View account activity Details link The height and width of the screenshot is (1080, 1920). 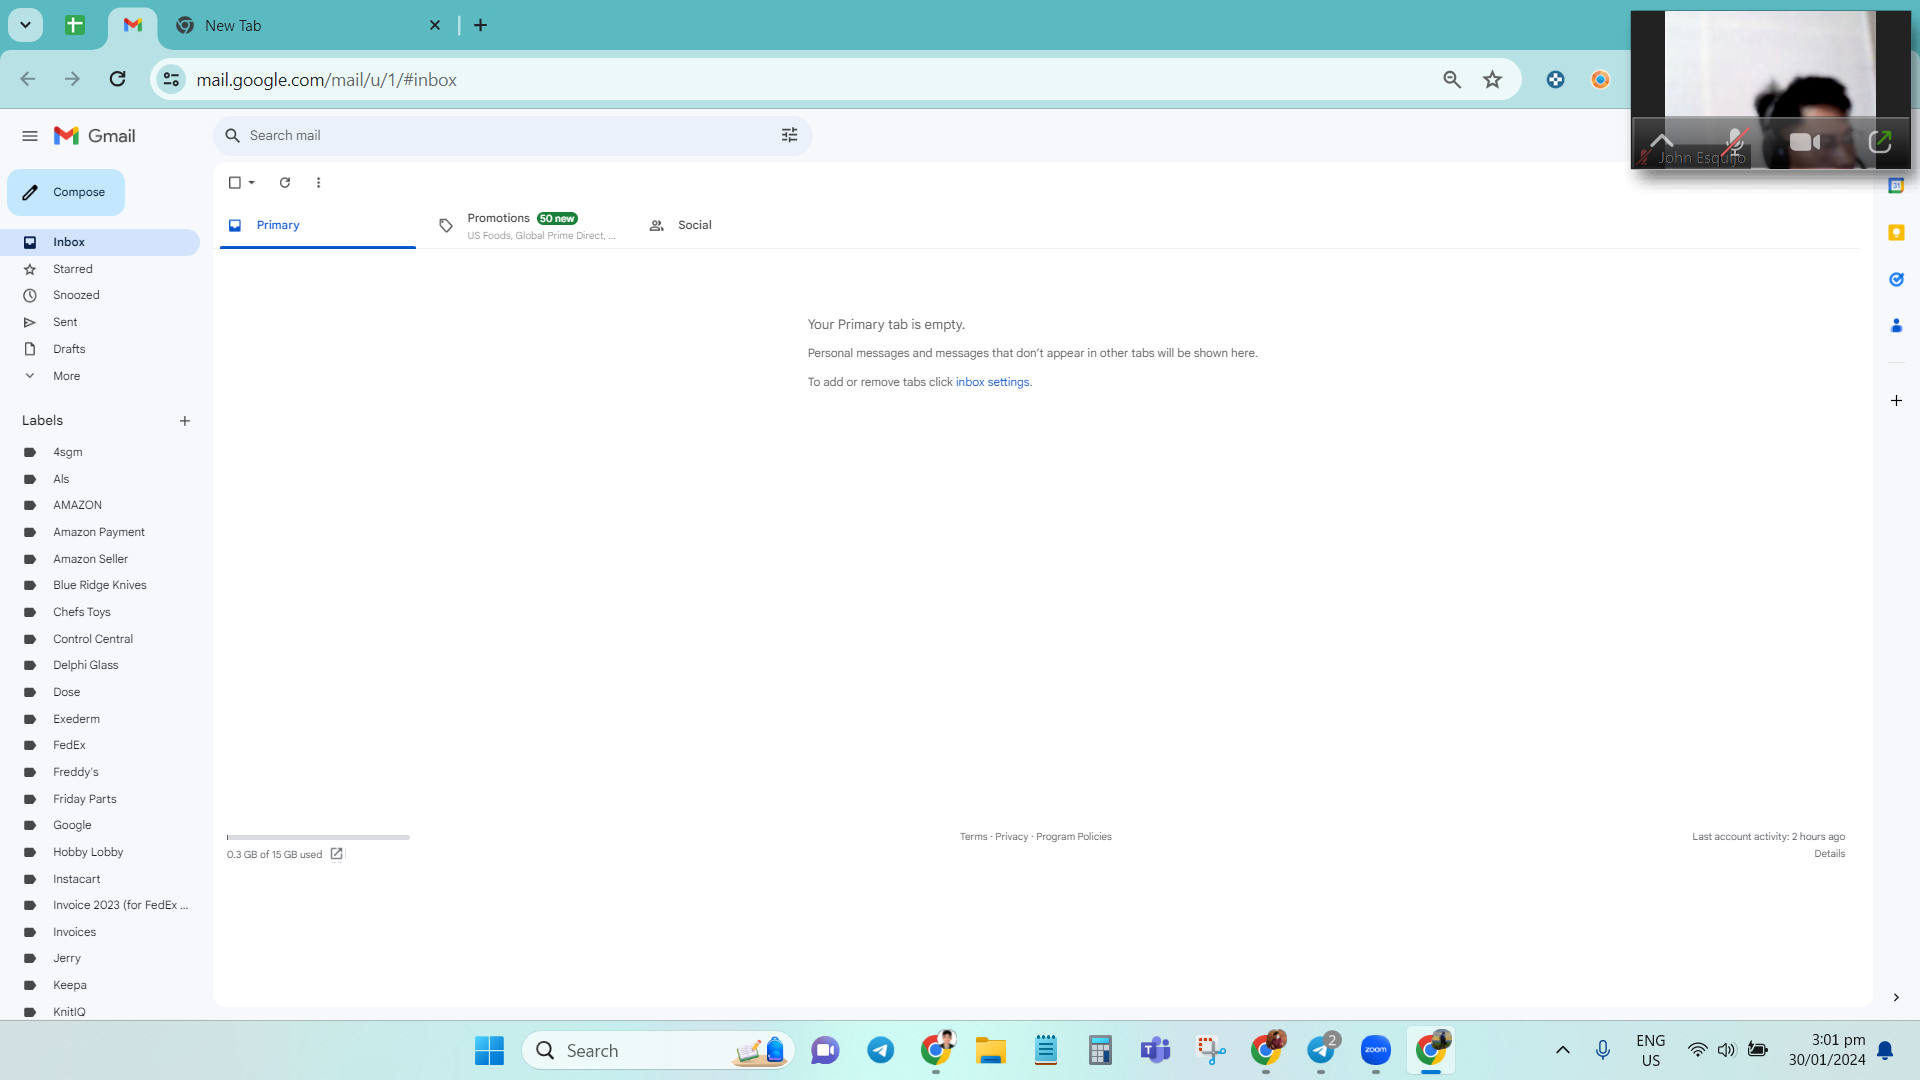[x=1829, y=854]
